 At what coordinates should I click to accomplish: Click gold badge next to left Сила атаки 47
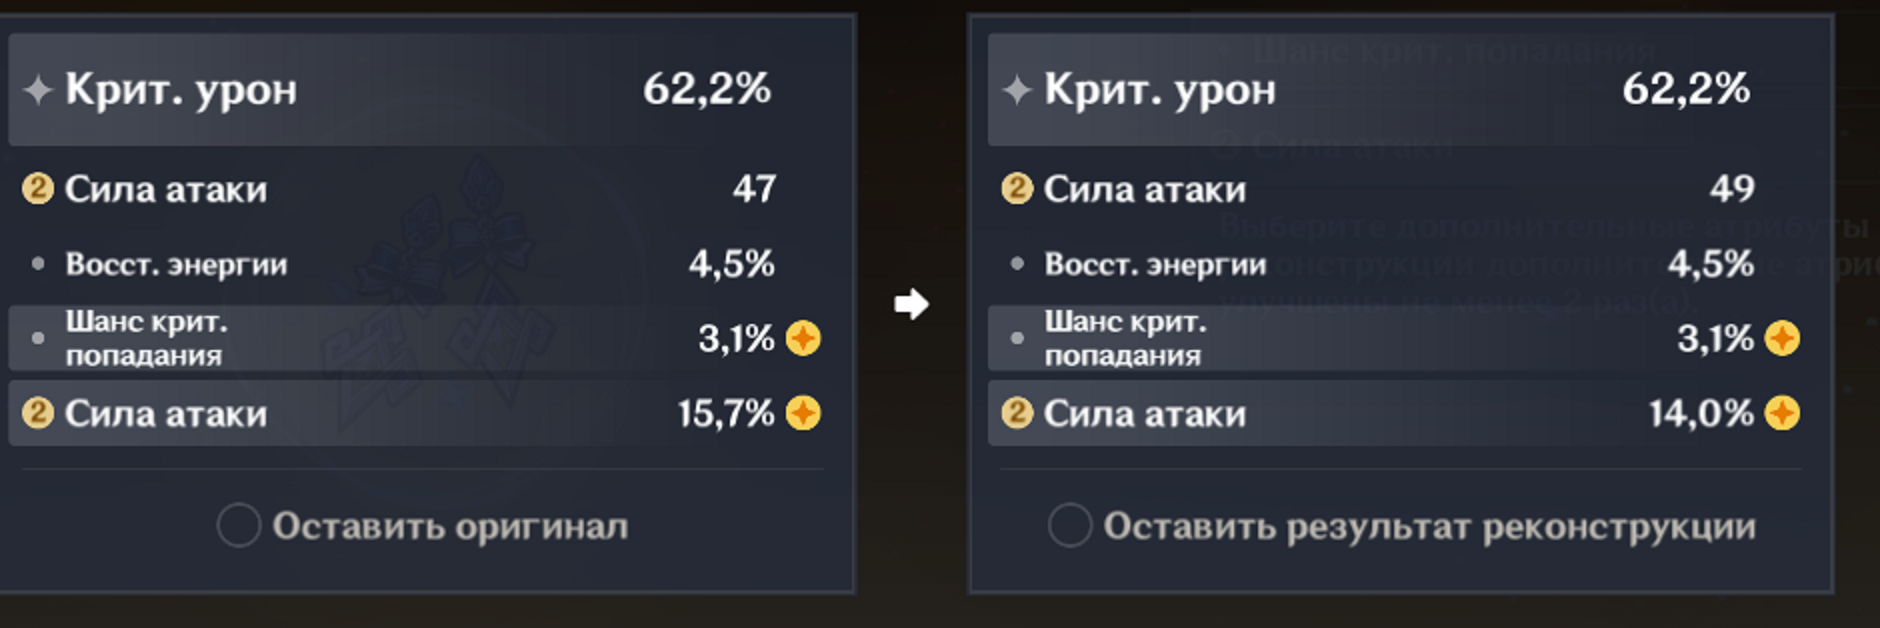38,188
